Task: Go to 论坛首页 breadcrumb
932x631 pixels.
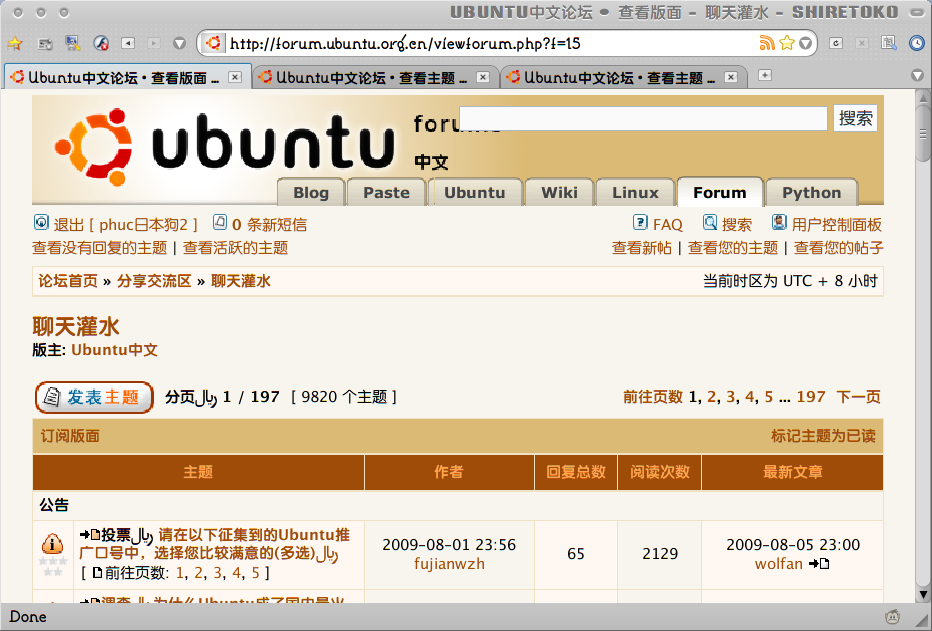Action: (x=68, y=281)
